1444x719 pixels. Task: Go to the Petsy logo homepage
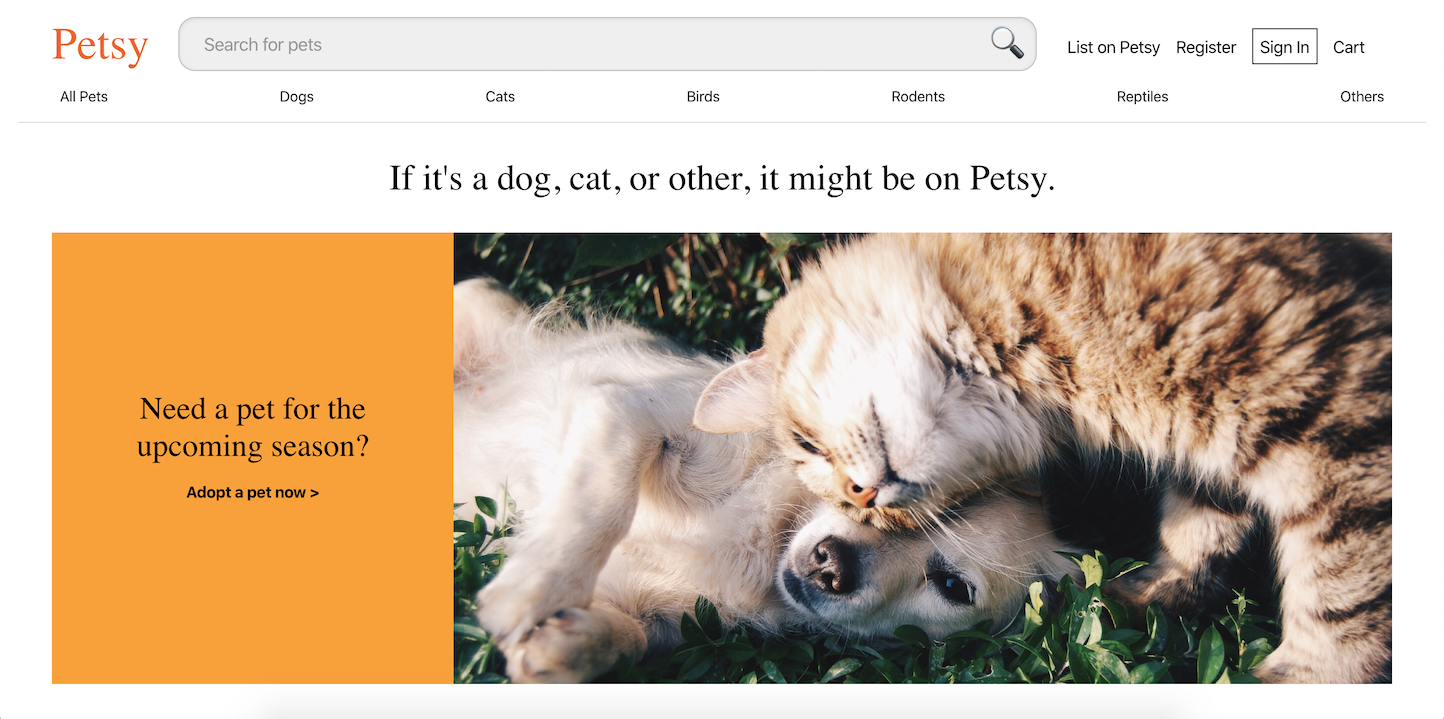100,46
